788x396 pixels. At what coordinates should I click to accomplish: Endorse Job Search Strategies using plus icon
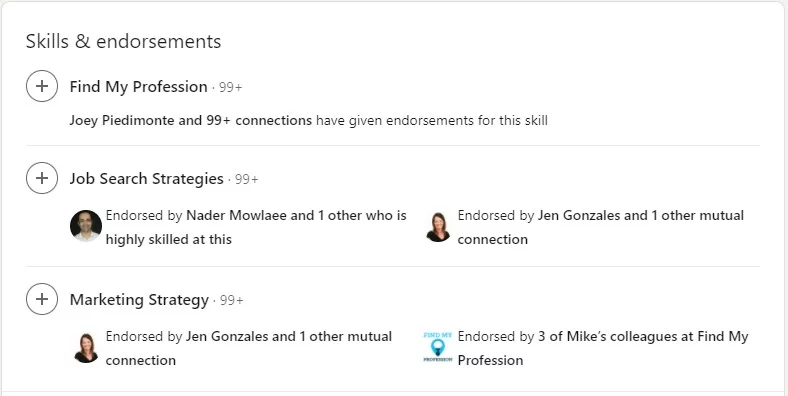coord(42,178)
